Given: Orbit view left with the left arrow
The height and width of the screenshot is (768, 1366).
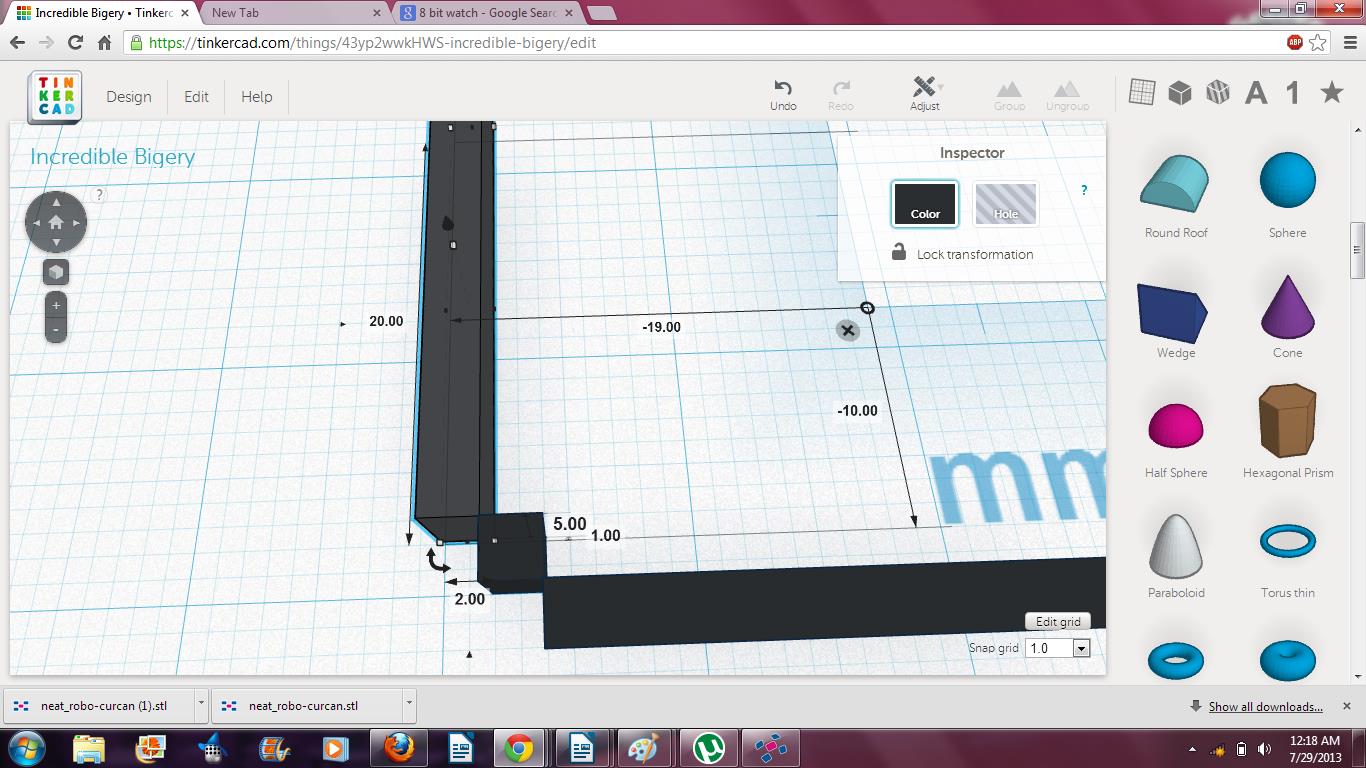Looking at the screenshot, I should point(35,222).
